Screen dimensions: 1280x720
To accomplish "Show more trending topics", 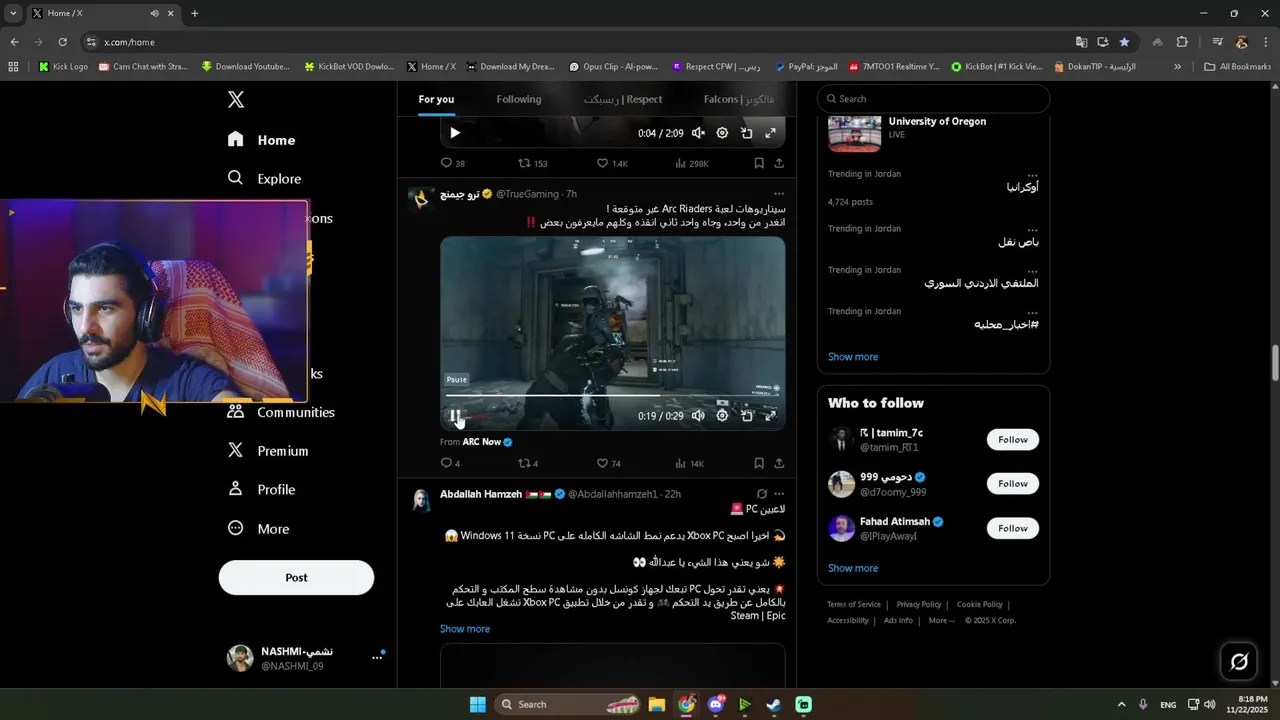I will point(853,357).
